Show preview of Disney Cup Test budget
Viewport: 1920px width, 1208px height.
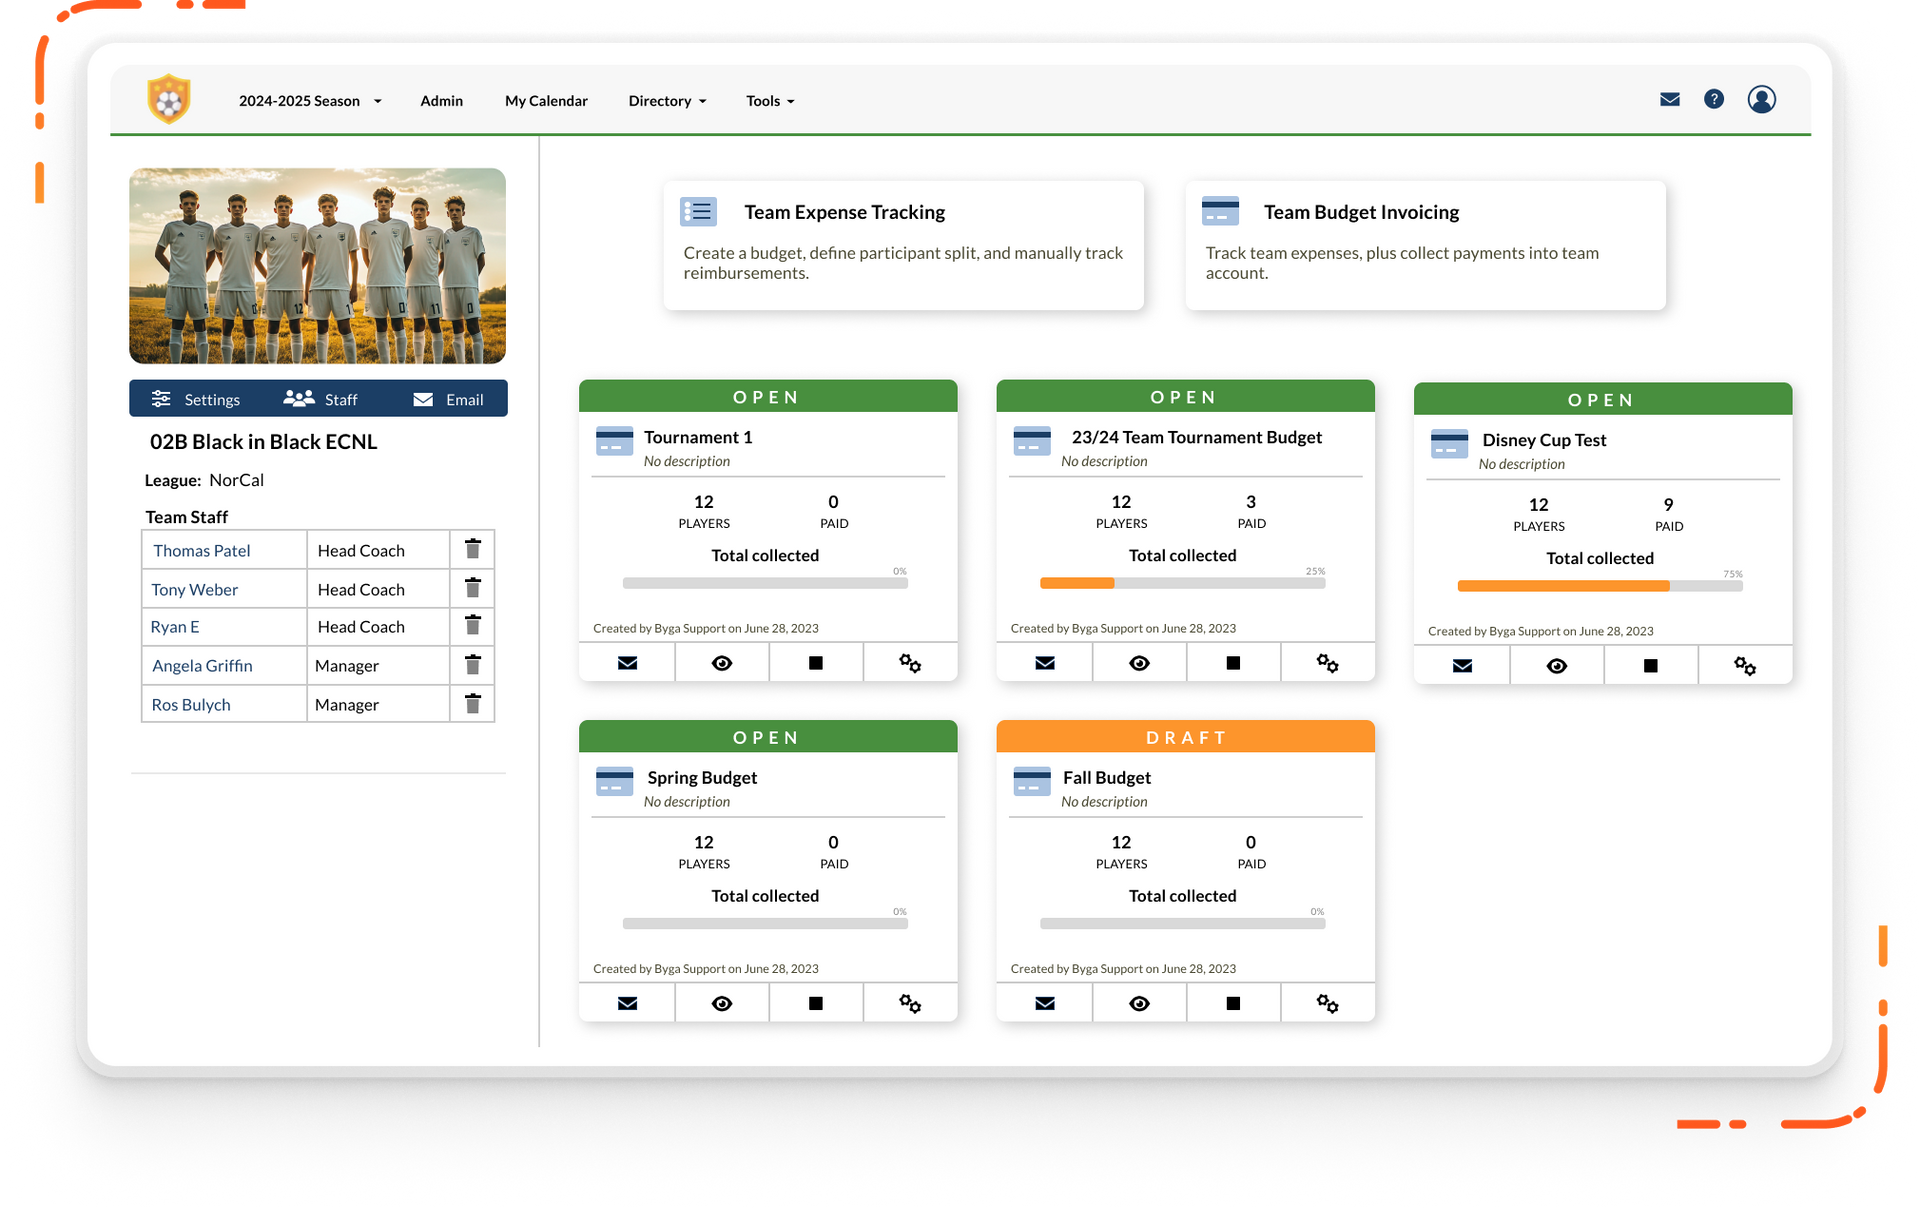1556,665
